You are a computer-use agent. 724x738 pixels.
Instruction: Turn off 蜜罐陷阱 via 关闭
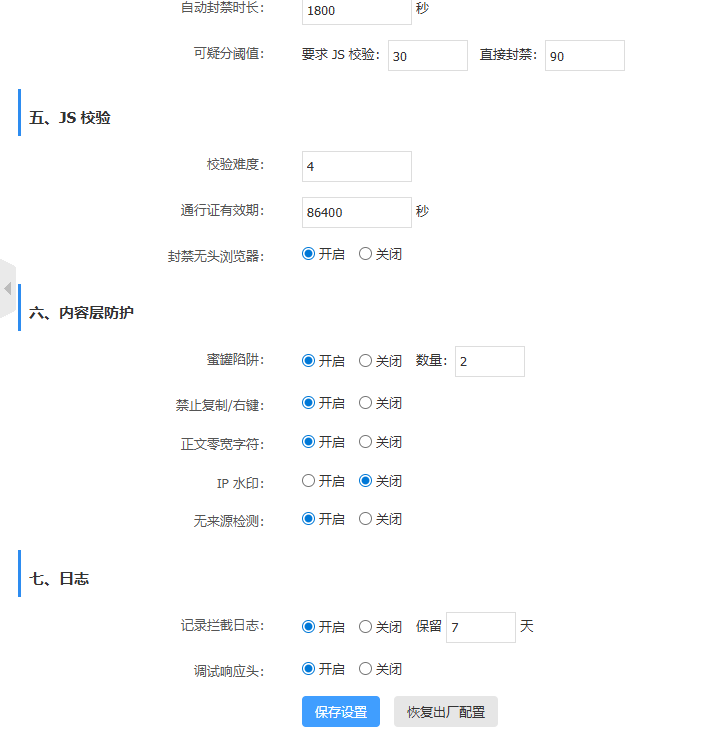coord(365,361)
